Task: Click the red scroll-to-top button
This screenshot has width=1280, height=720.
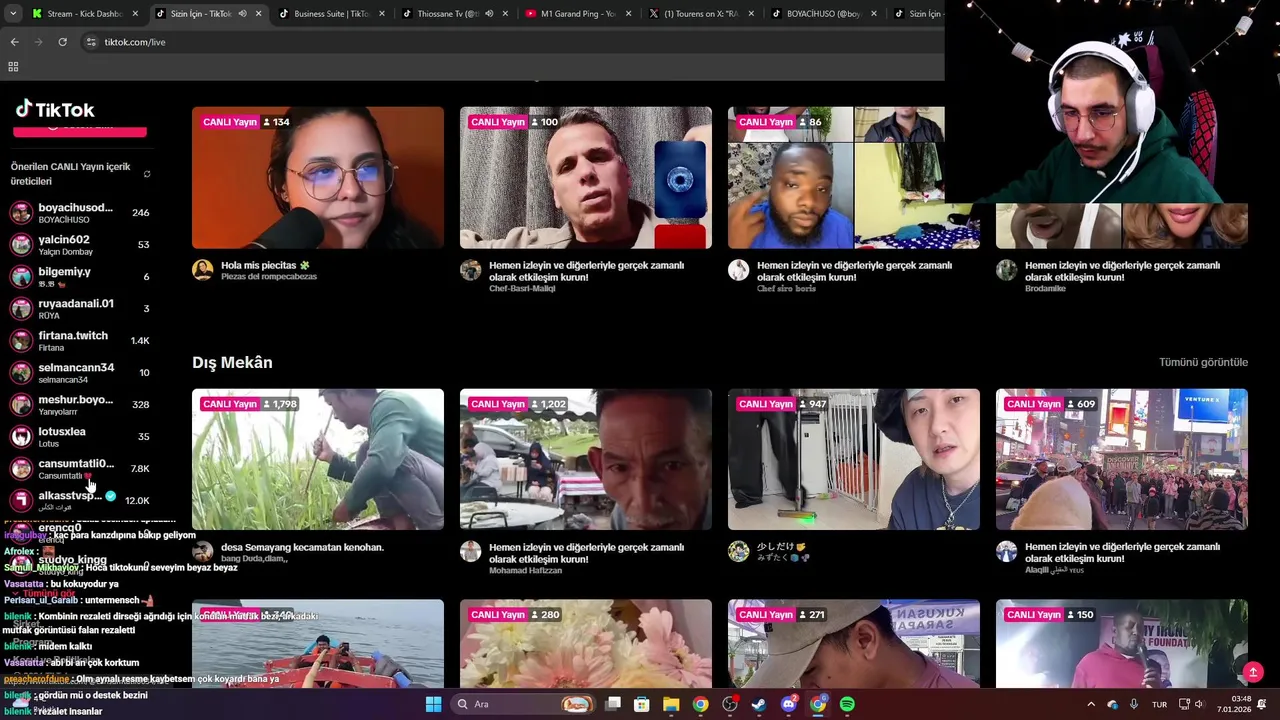Action: click(x=1253, y=672)
